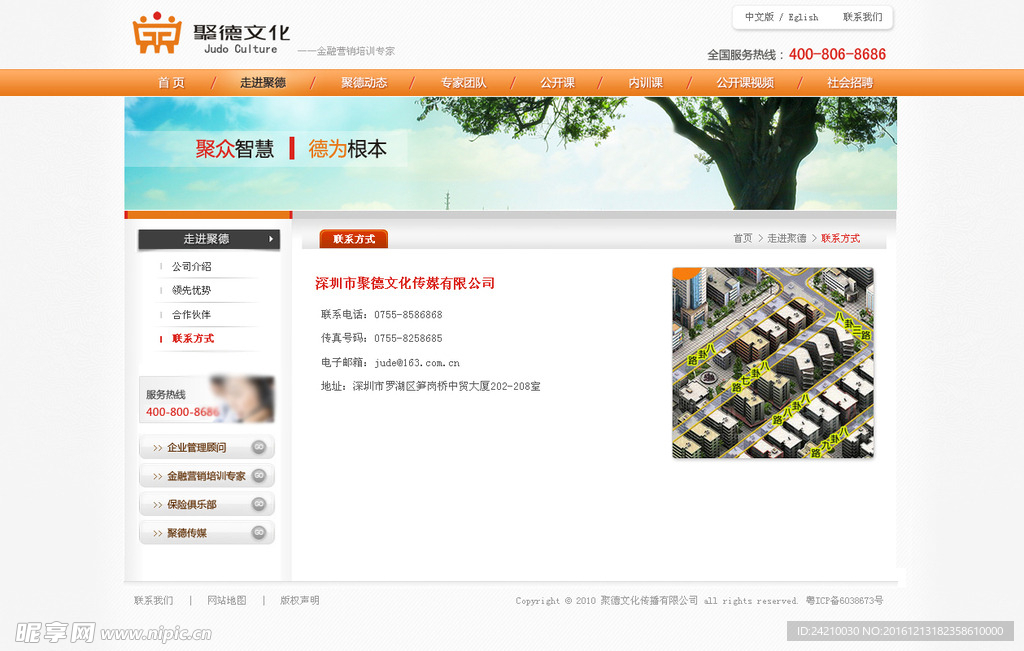
Task: Open 领先优势 sidebar link
Action: point(192,291)
